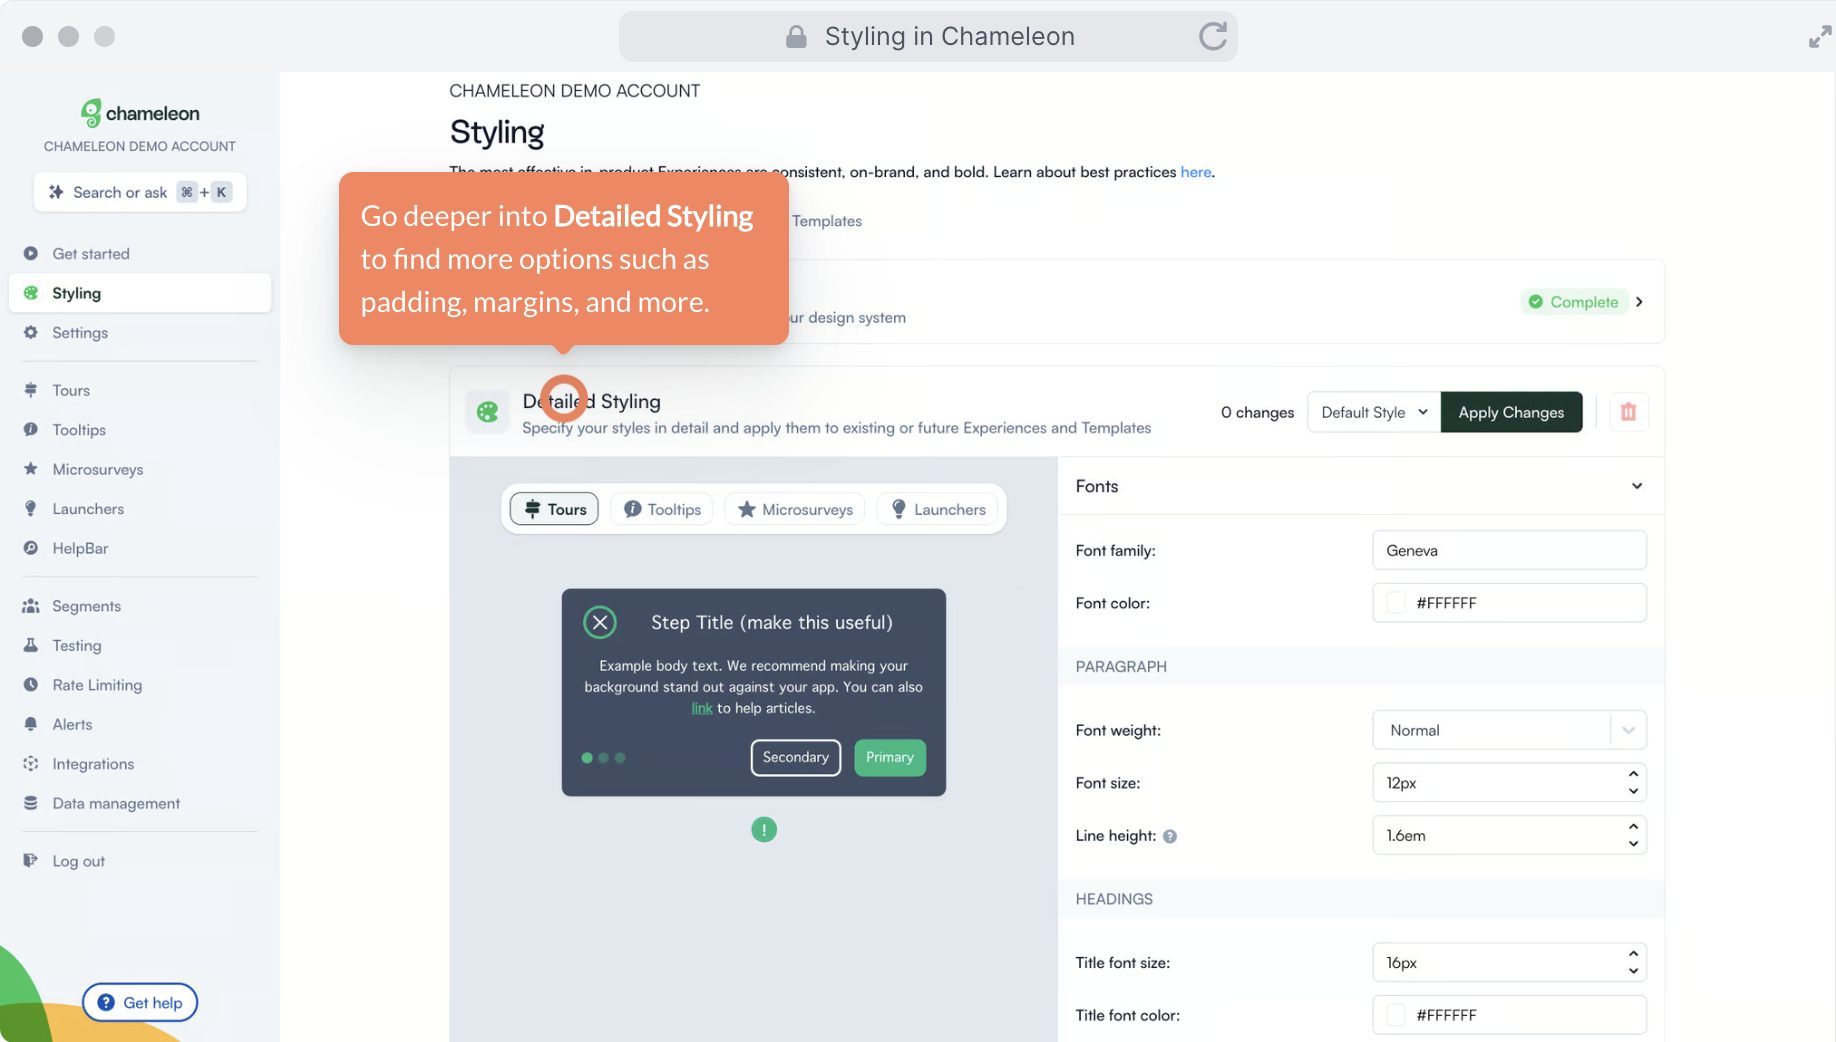Click the Primary button in preview
The height and width of the screenshot is (1042, 1836).
point(890,758)
